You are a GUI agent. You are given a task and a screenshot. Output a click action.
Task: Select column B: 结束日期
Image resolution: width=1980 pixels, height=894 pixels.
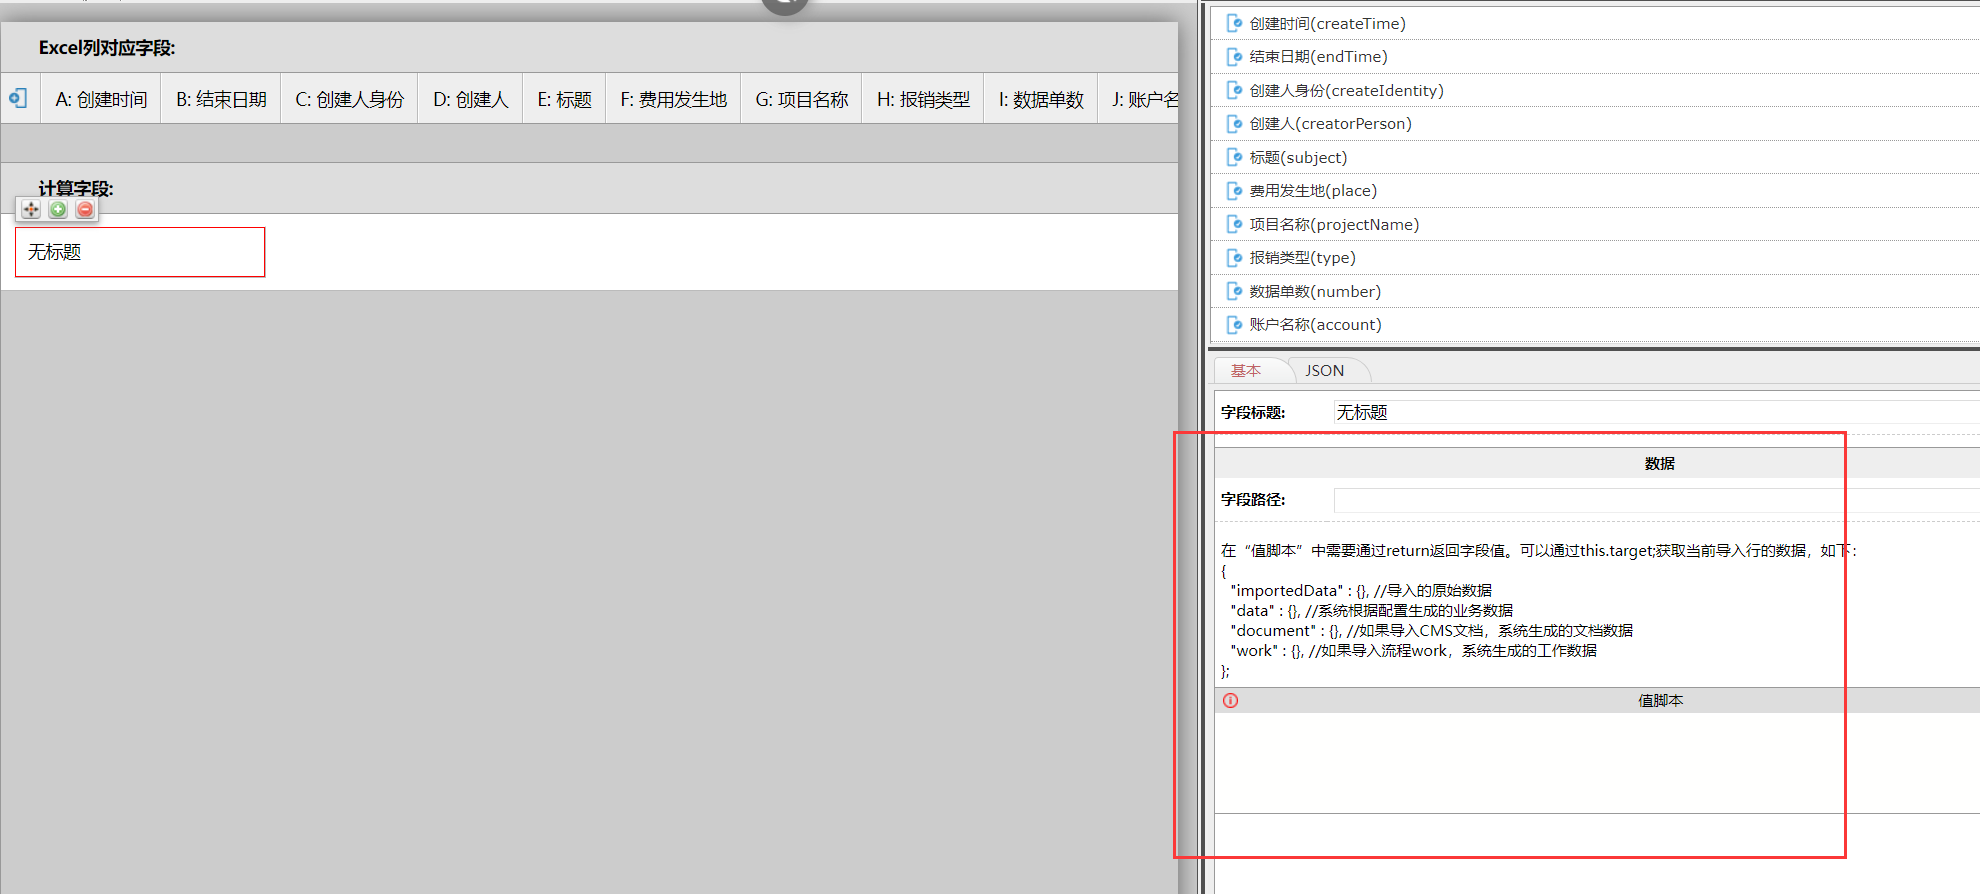click(x=221, y=99)
